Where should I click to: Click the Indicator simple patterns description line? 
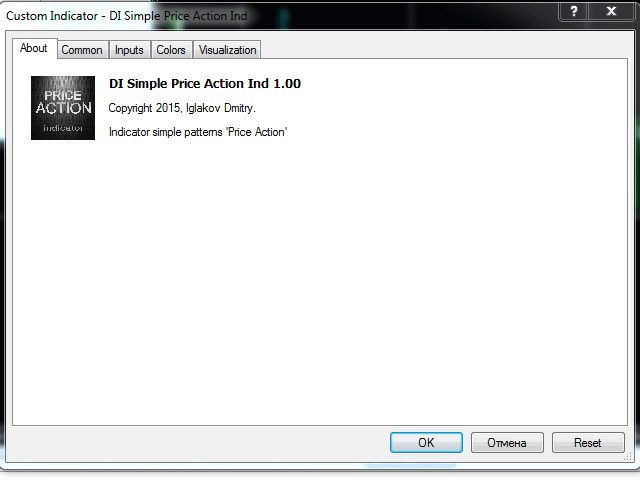pyautogui.click(x=198, y=132)
